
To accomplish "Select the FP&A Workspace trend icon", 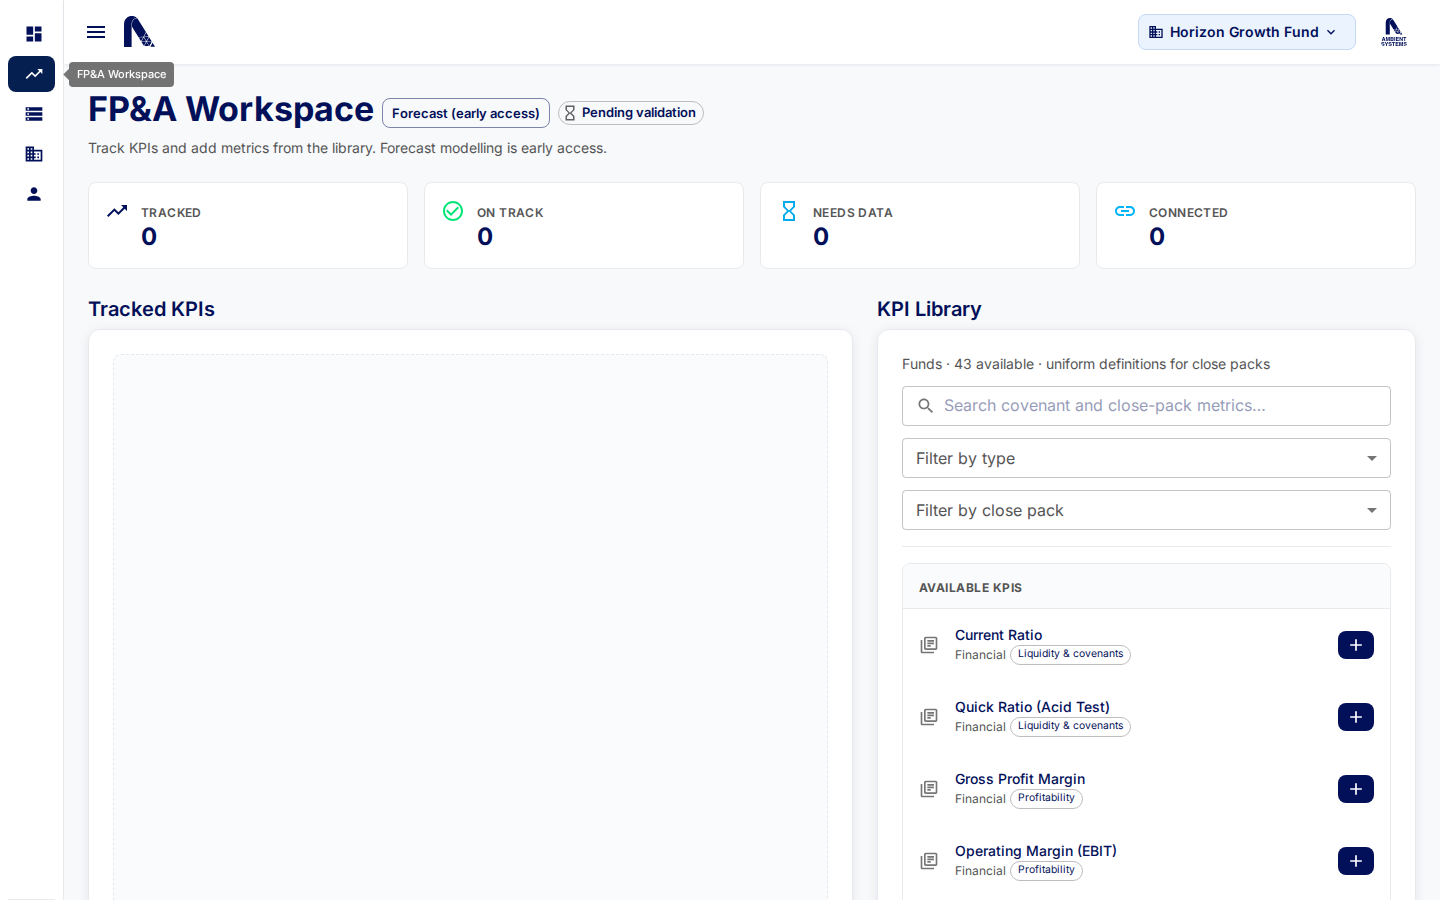I will tap(32, 74).
